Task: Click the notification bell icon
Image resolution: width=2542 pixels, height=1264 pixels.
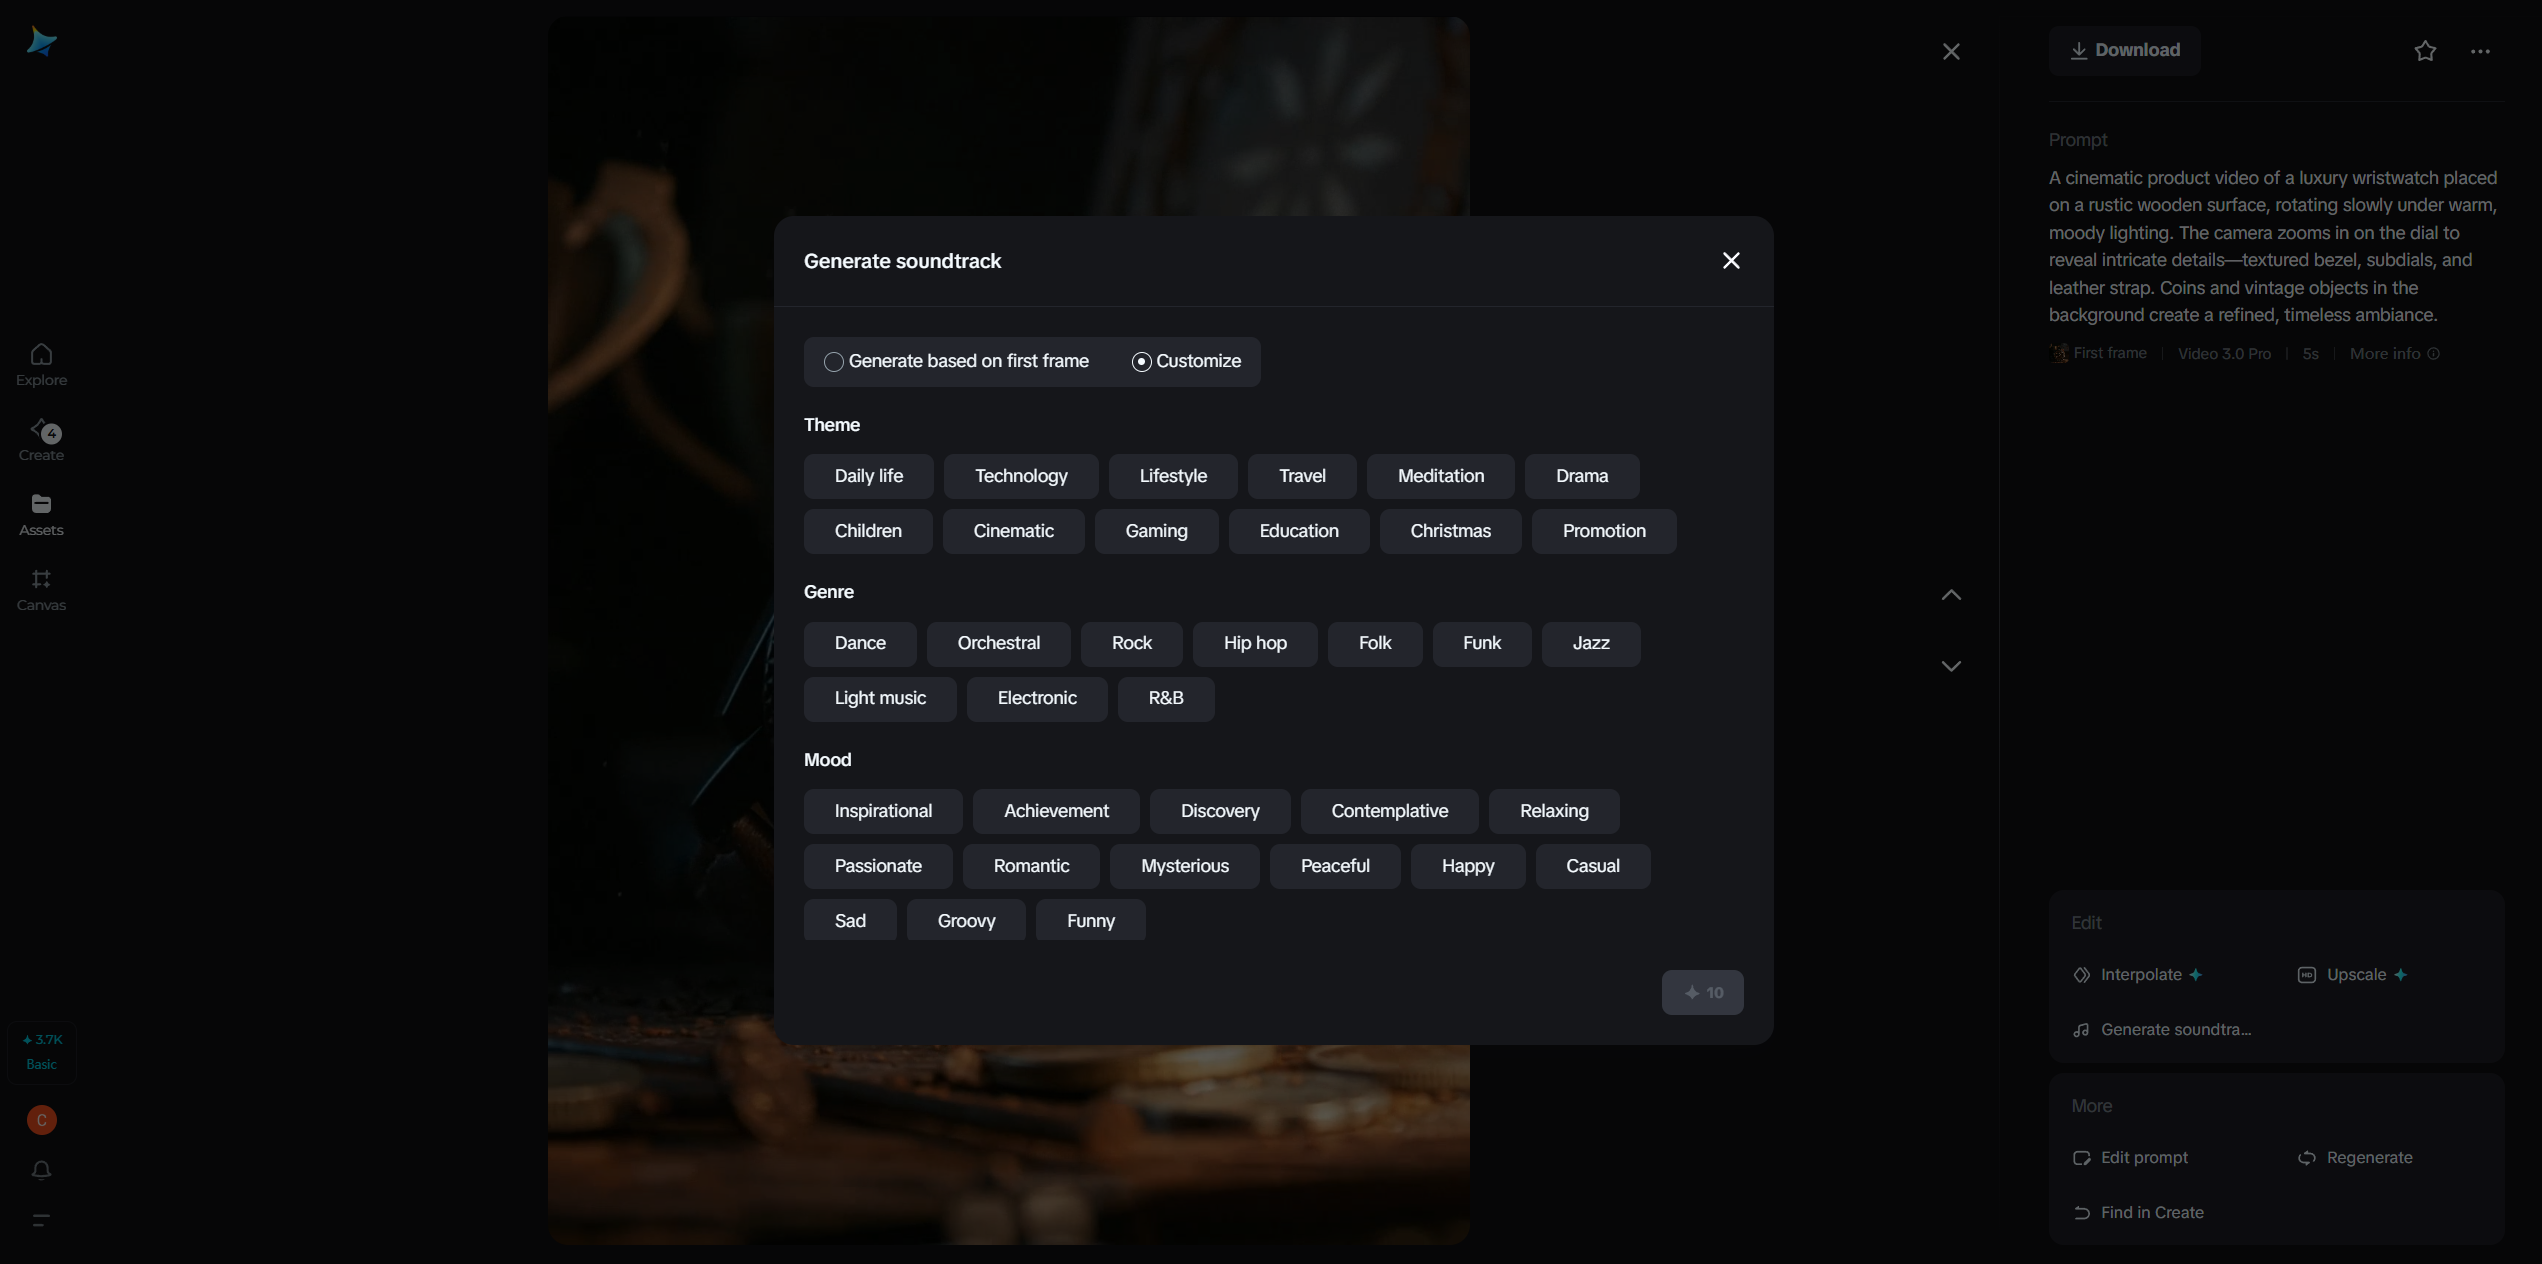Action: point(41,1170)
